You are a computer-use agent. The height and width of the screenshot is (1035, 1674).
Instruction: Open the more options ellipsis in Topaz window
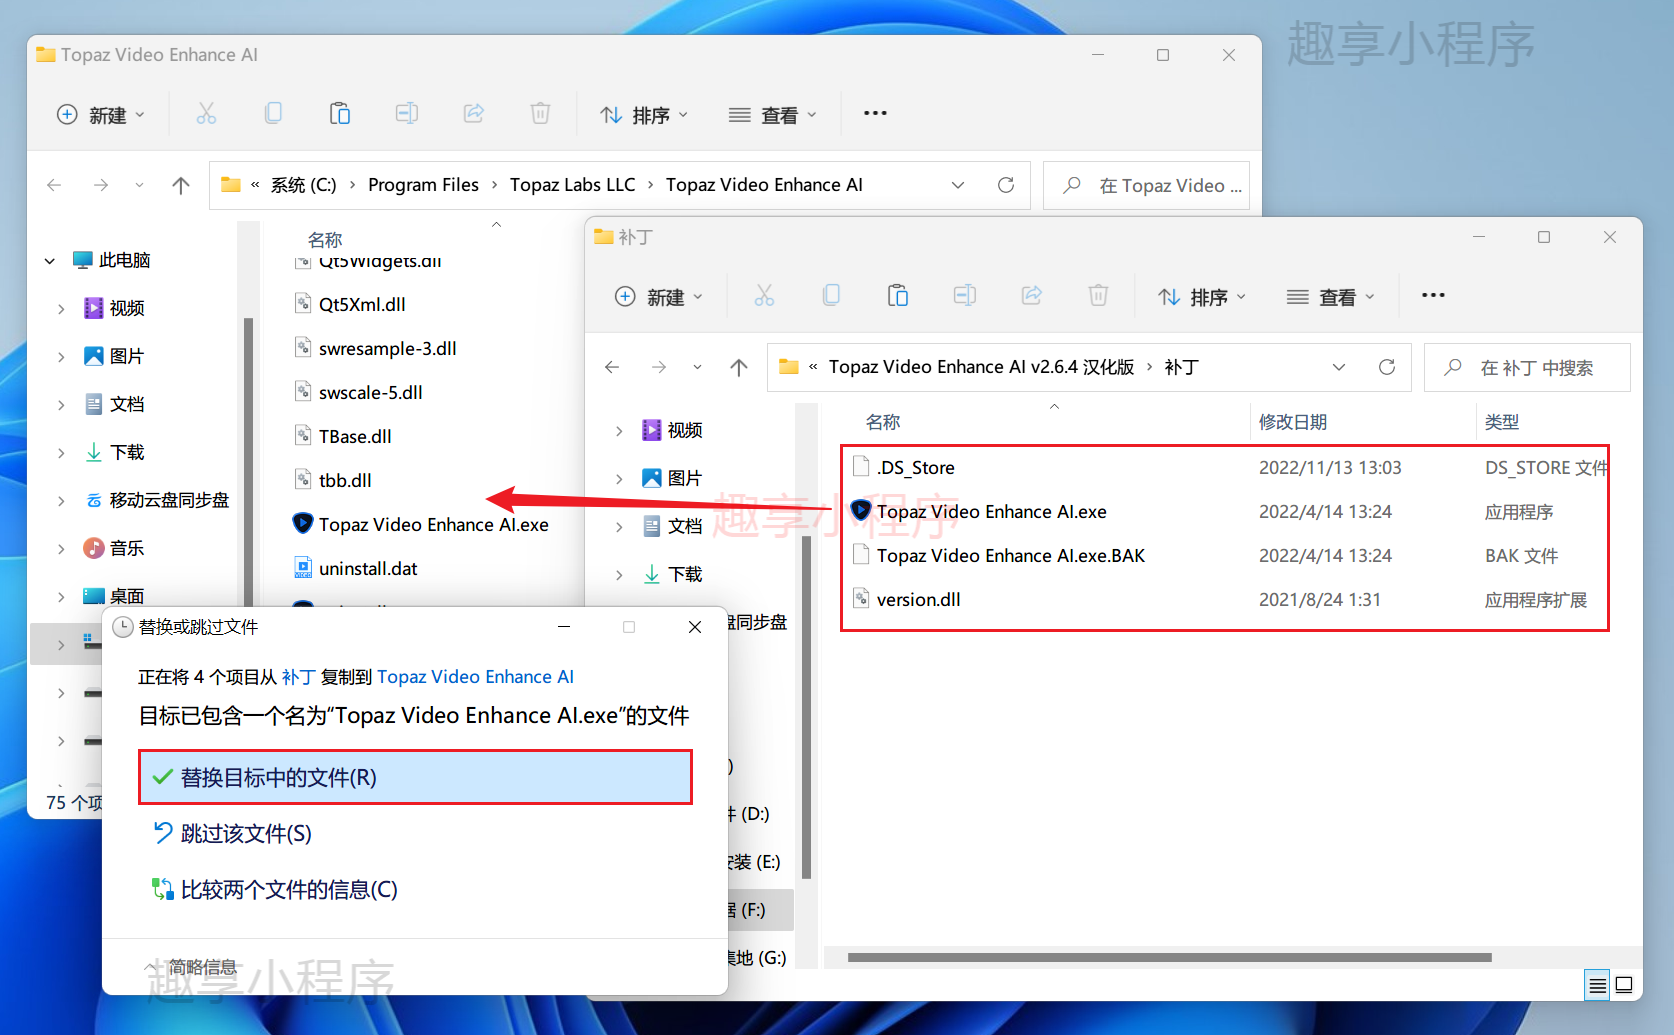[875, 114]
